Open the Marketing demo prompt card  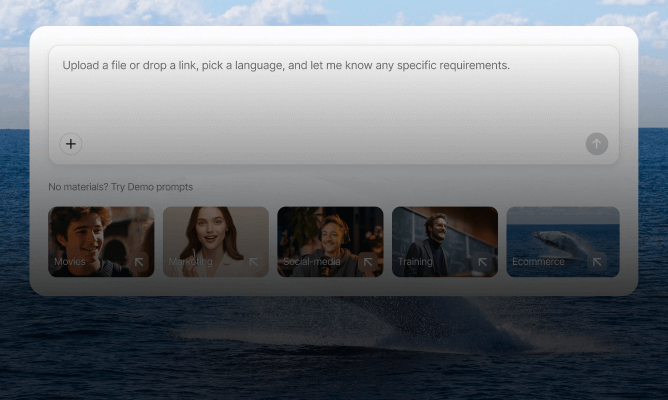point(216,242)
